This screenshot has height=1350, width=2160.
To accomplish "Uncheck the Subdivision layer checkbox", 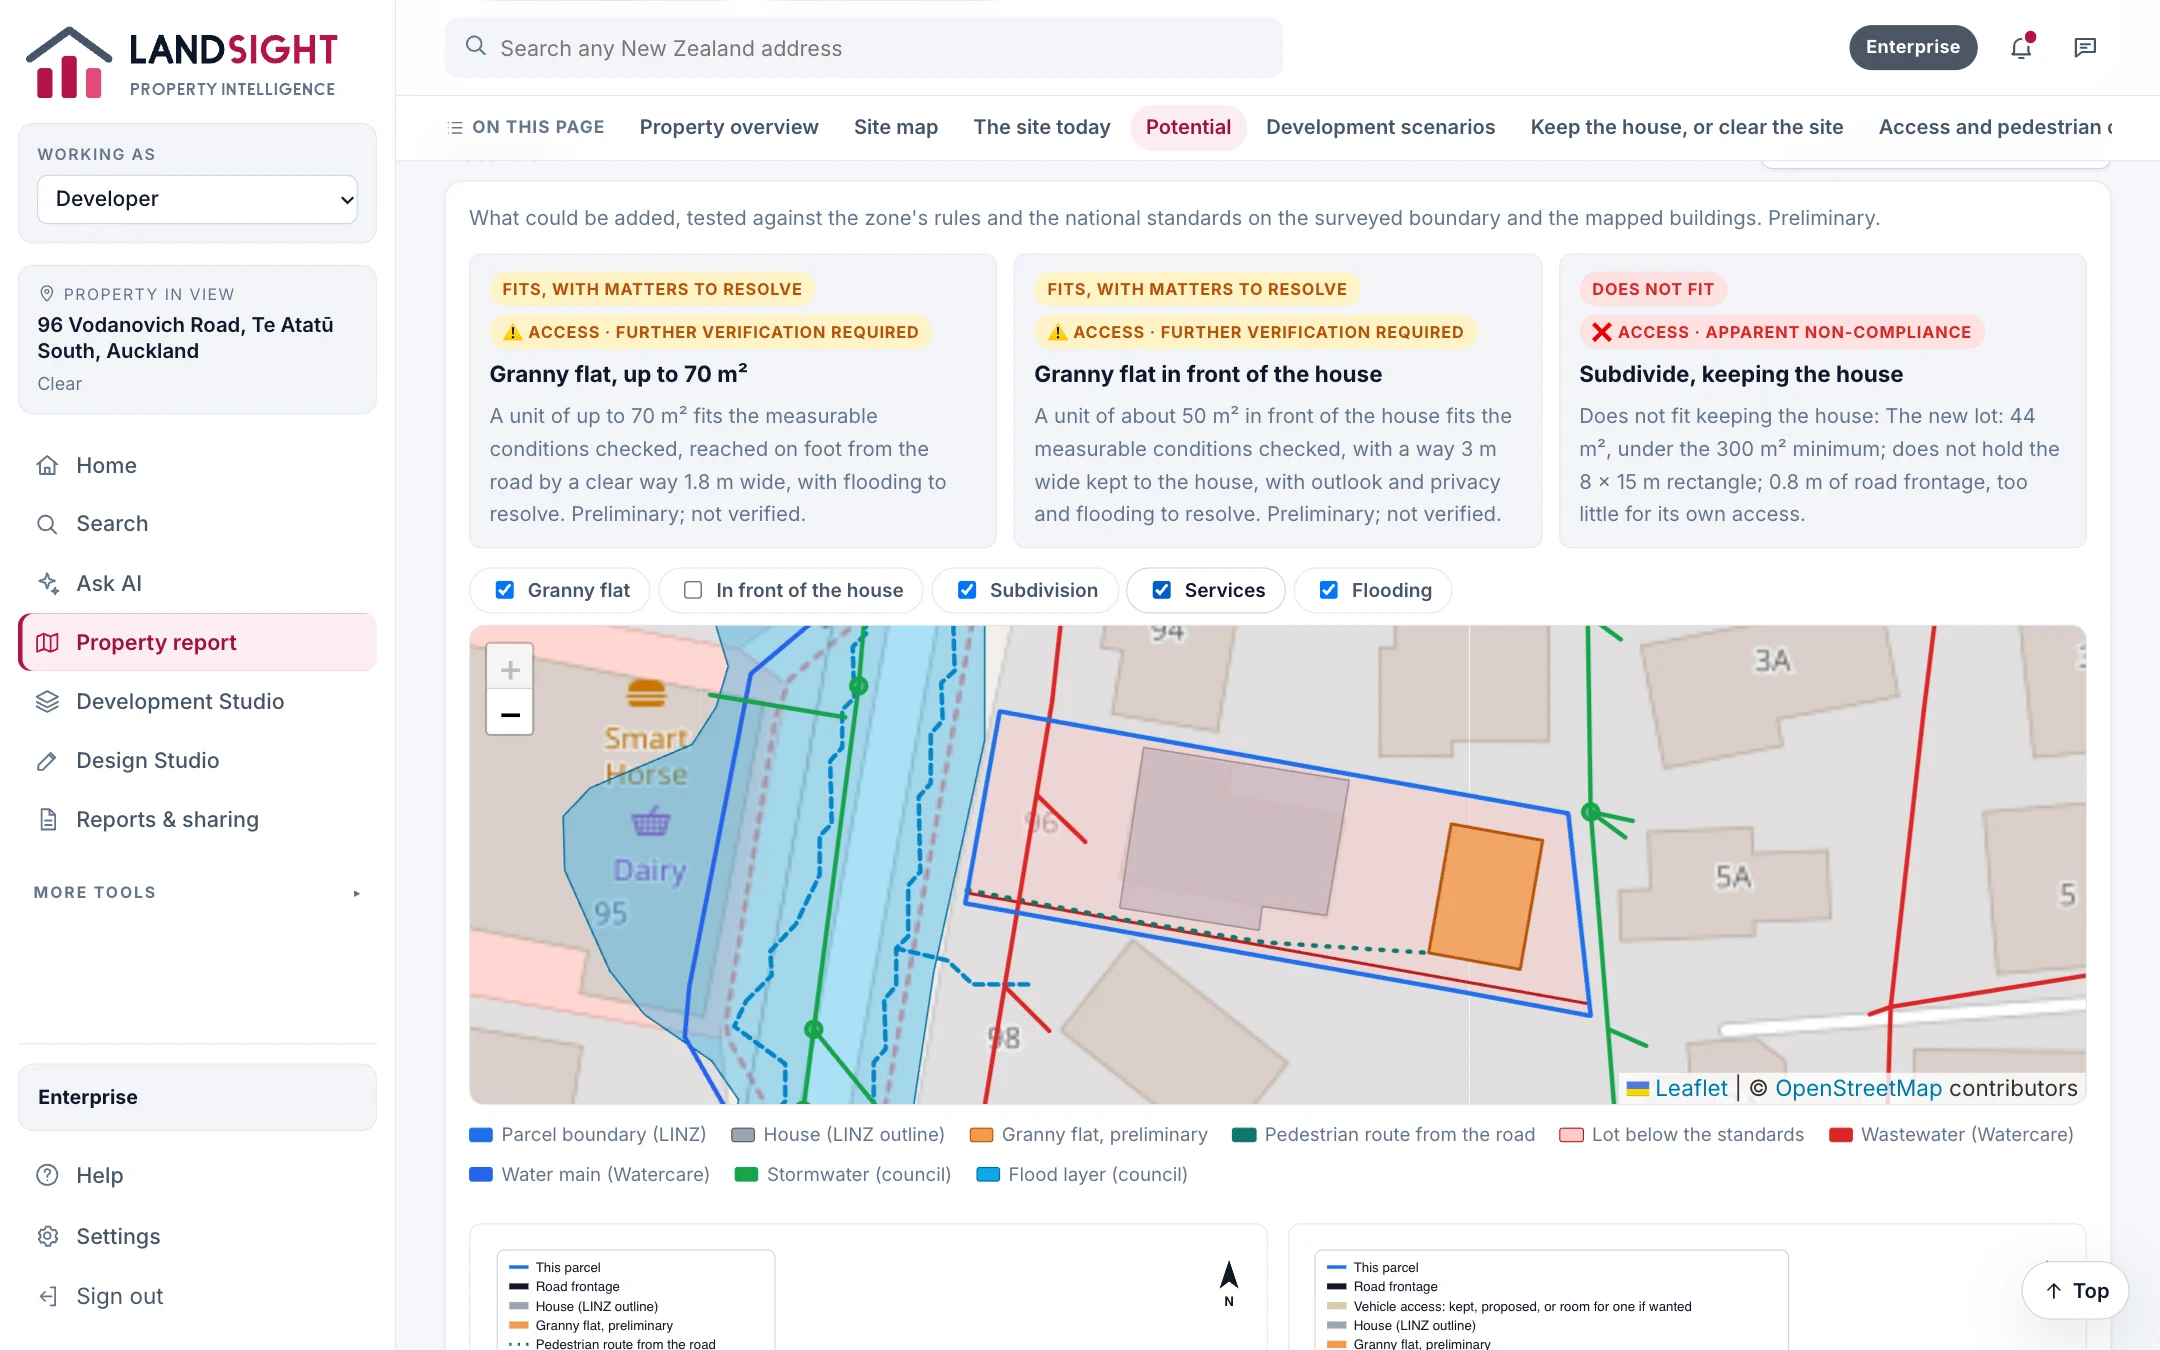I will coord(967,590).
